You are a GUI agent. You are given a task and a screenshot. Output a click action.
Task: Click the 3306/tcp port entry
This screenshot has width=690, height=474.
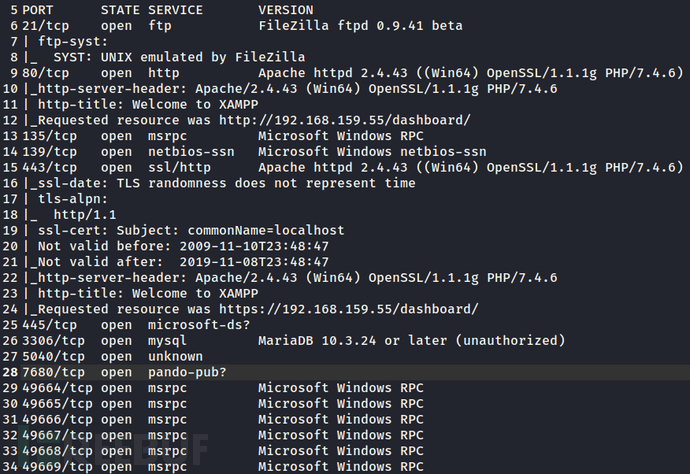[52, 341]
